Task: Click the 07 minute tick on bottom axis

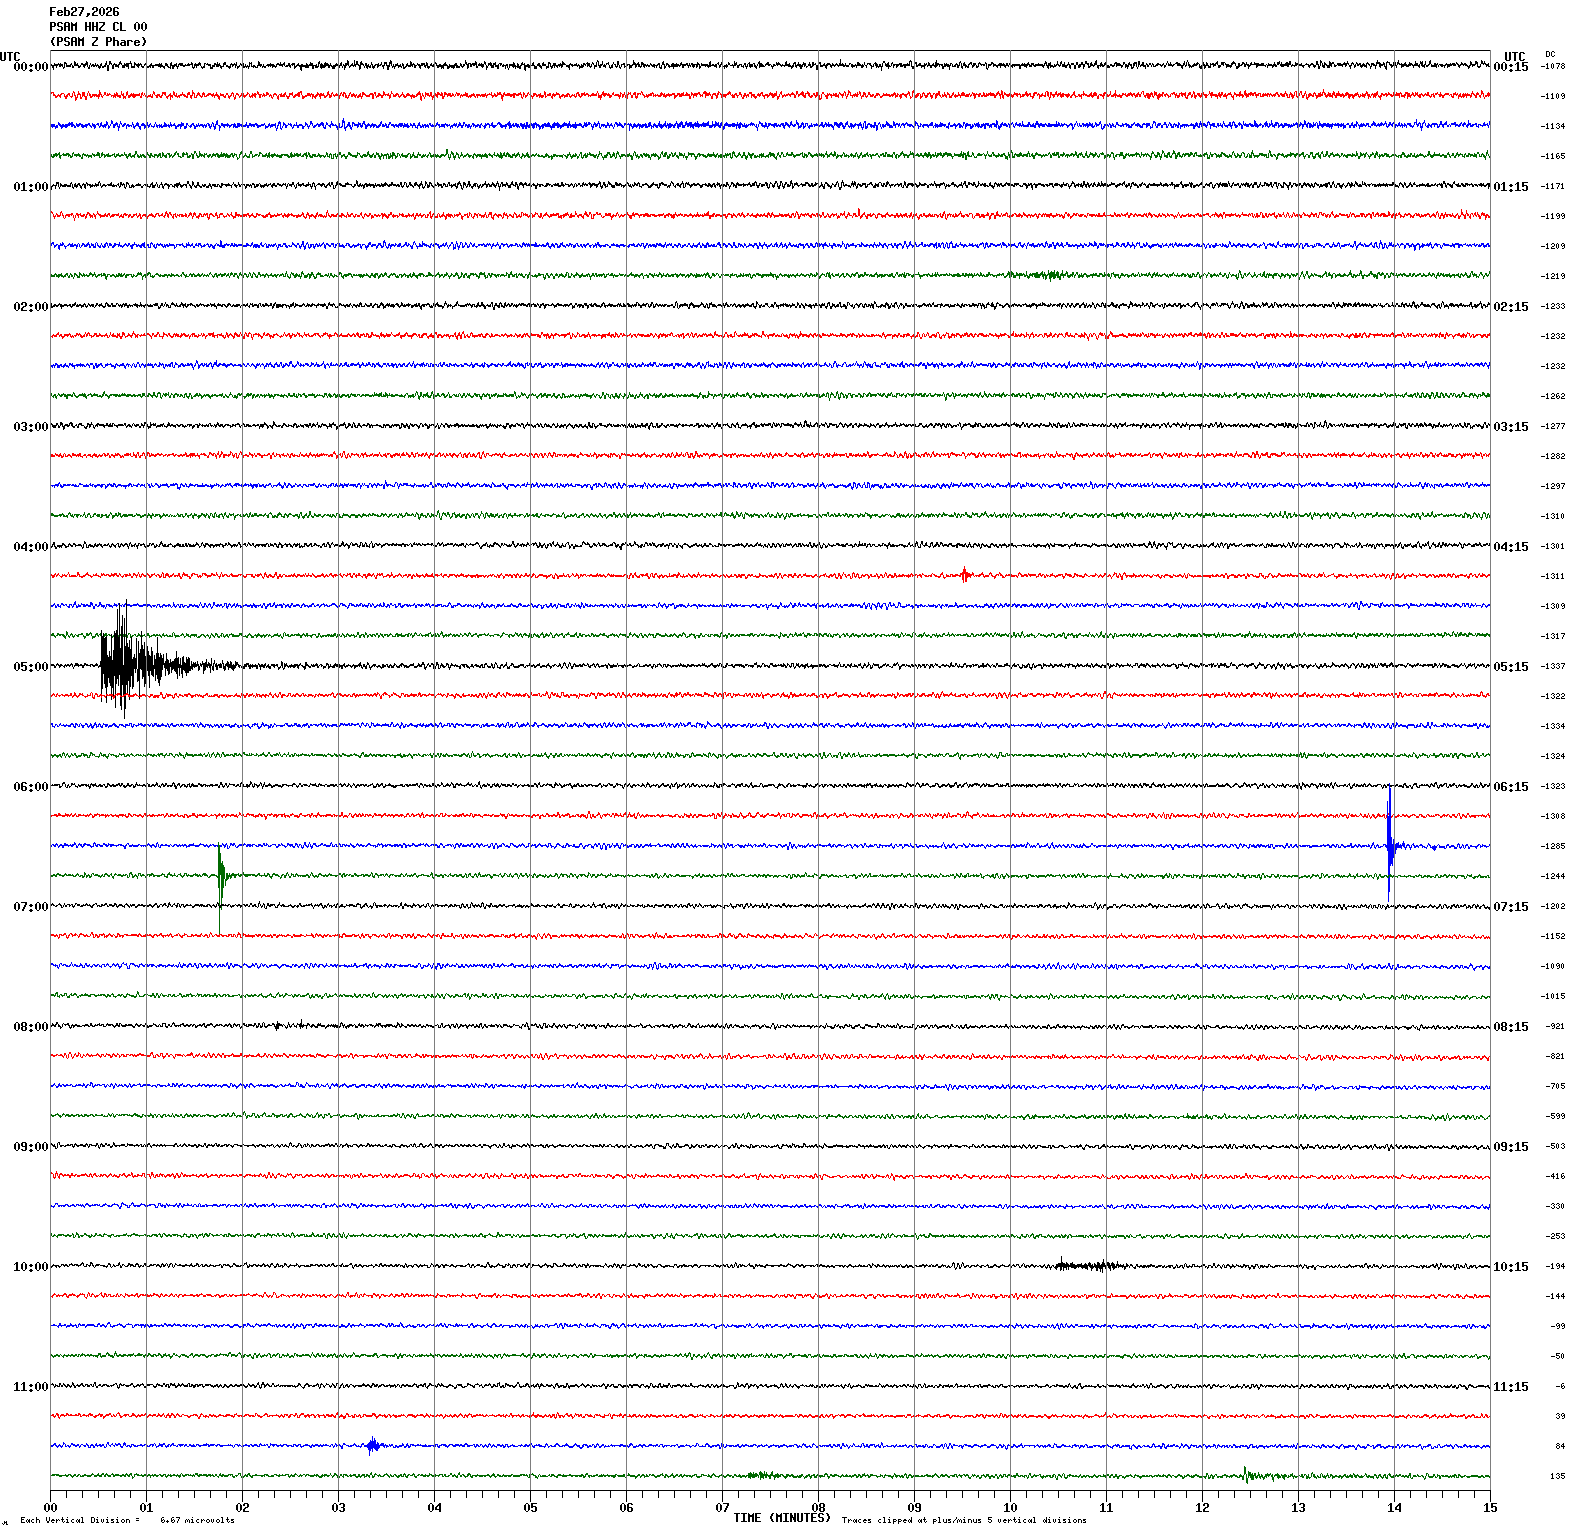Action: (x=722, y=1507)
